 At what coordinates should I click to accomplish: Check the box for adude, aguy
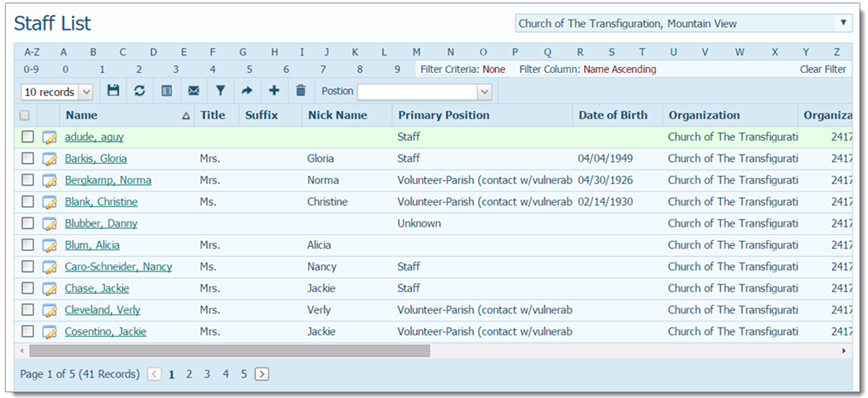click(x=27, y=137)
